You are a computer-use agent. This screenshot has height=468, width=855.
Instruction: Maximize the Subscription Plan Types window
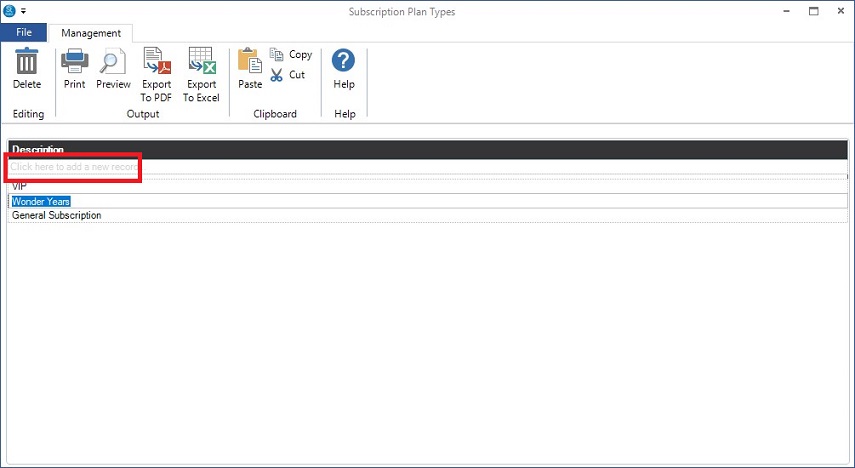pyautogui.click(x=813, y=11)
